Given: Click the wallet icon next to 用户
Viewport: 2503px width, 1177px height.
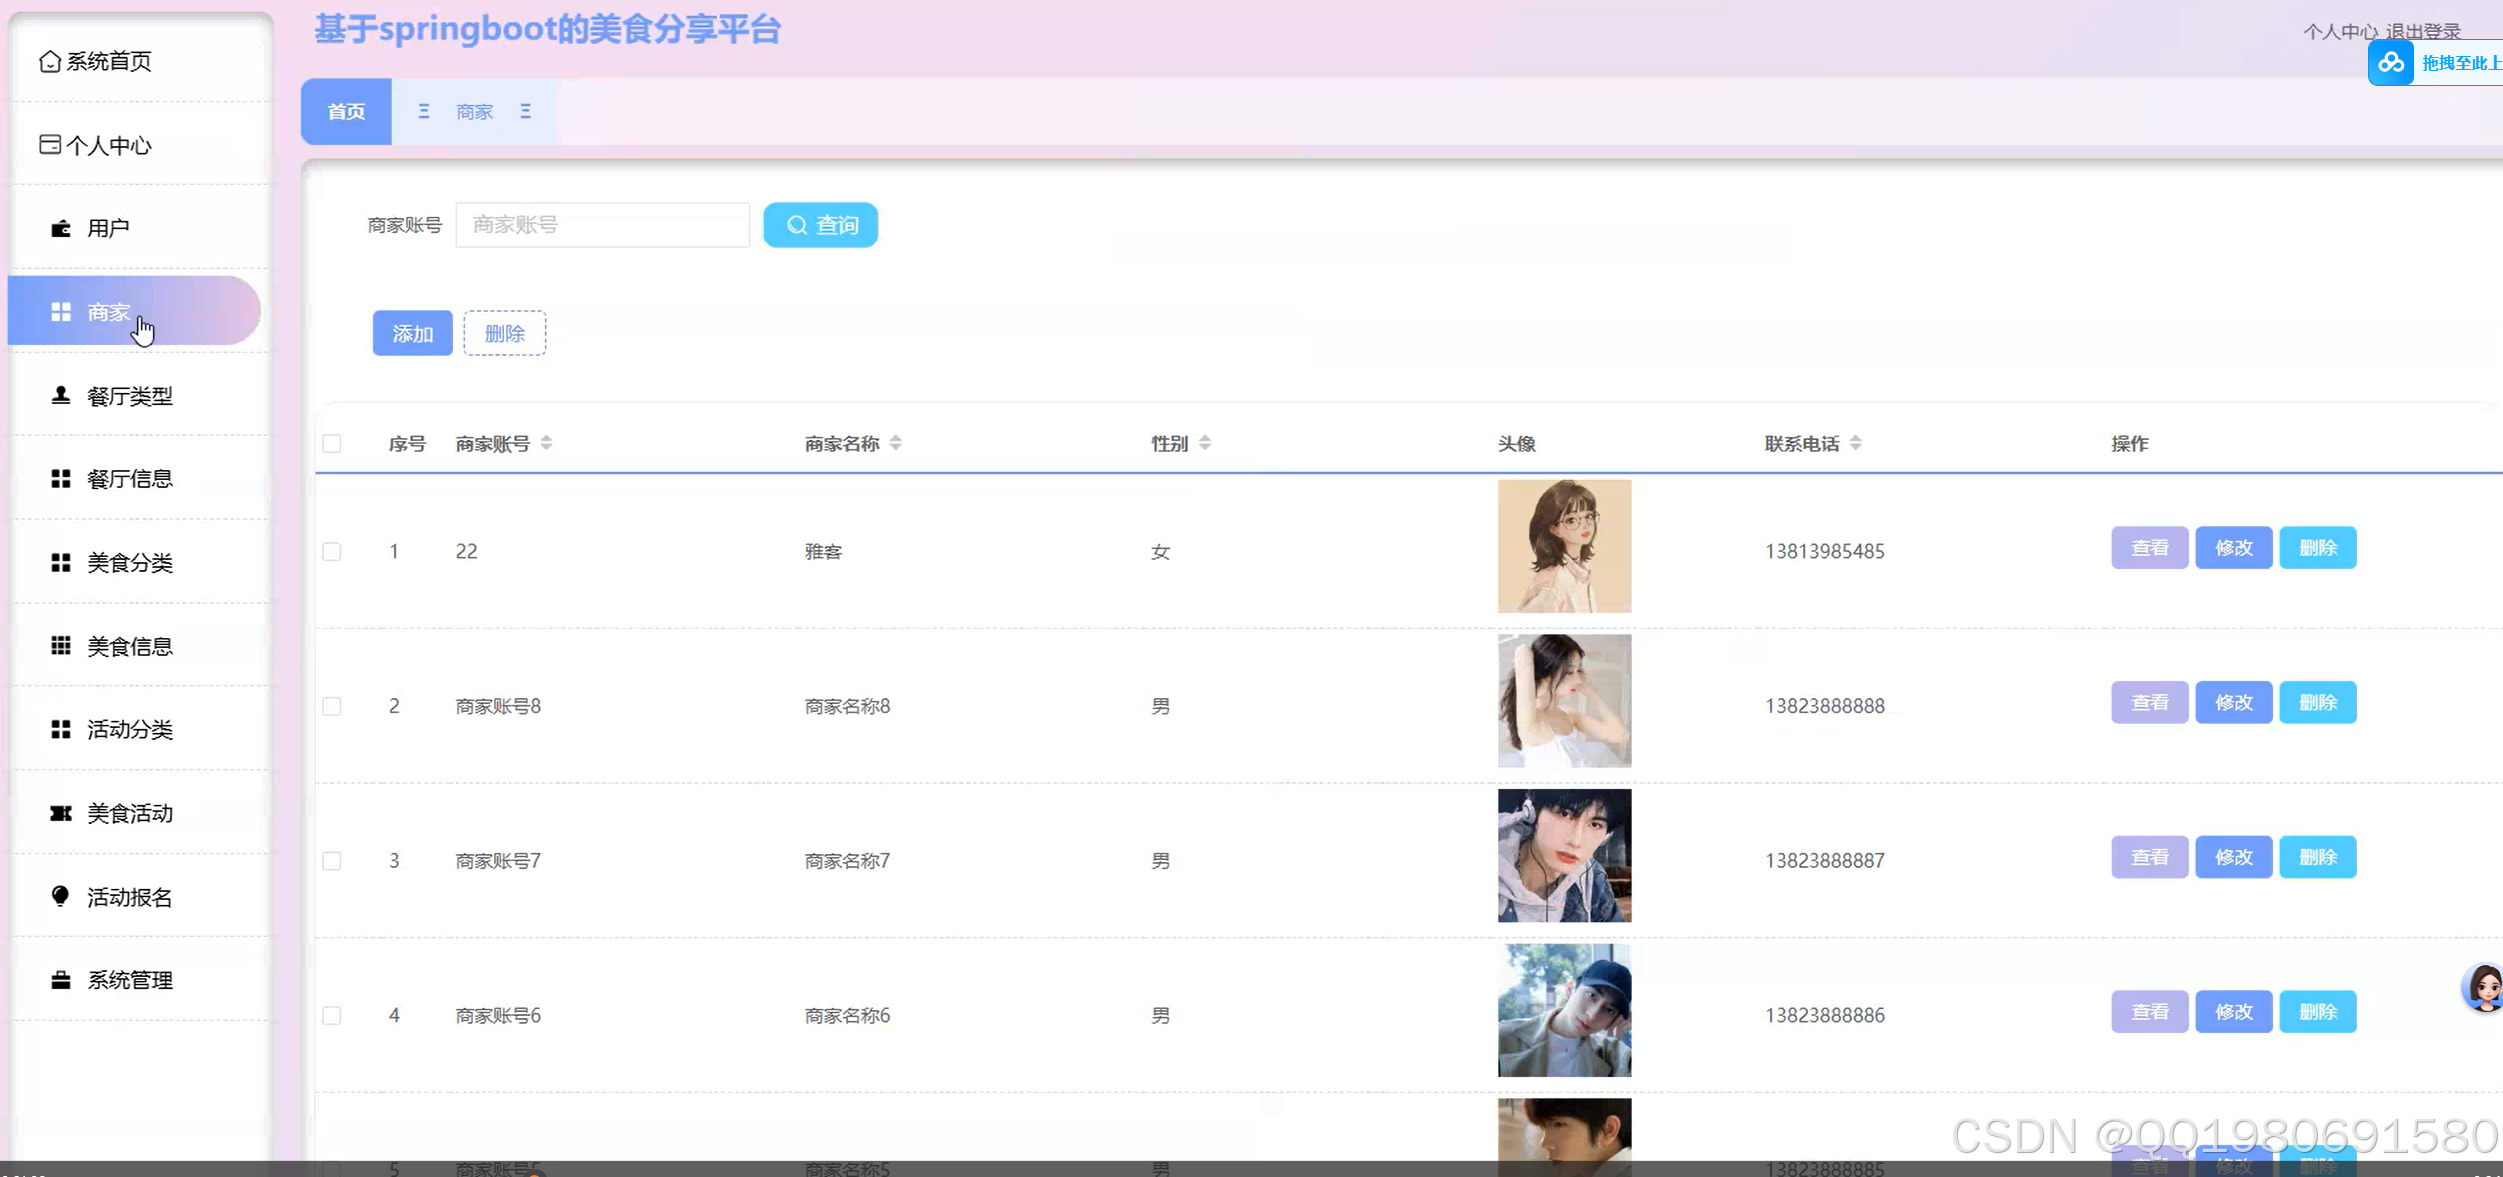Looking at the screenshot, I should 61,229.
